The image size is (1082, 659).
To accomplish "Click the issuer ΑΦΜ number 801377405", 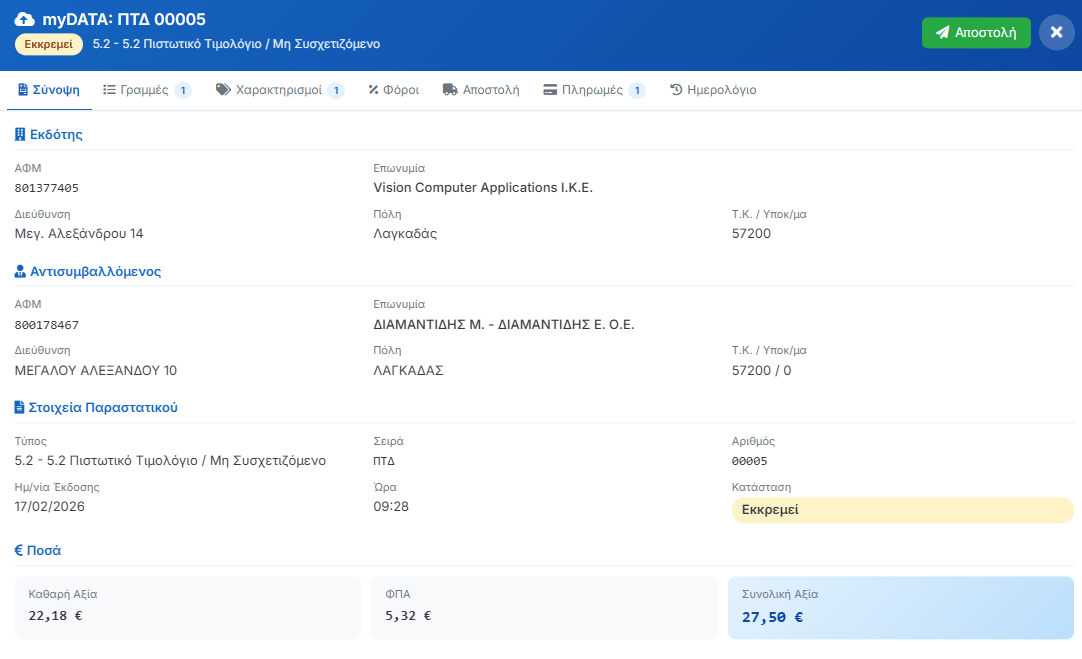I will click(x=47, y=188).
